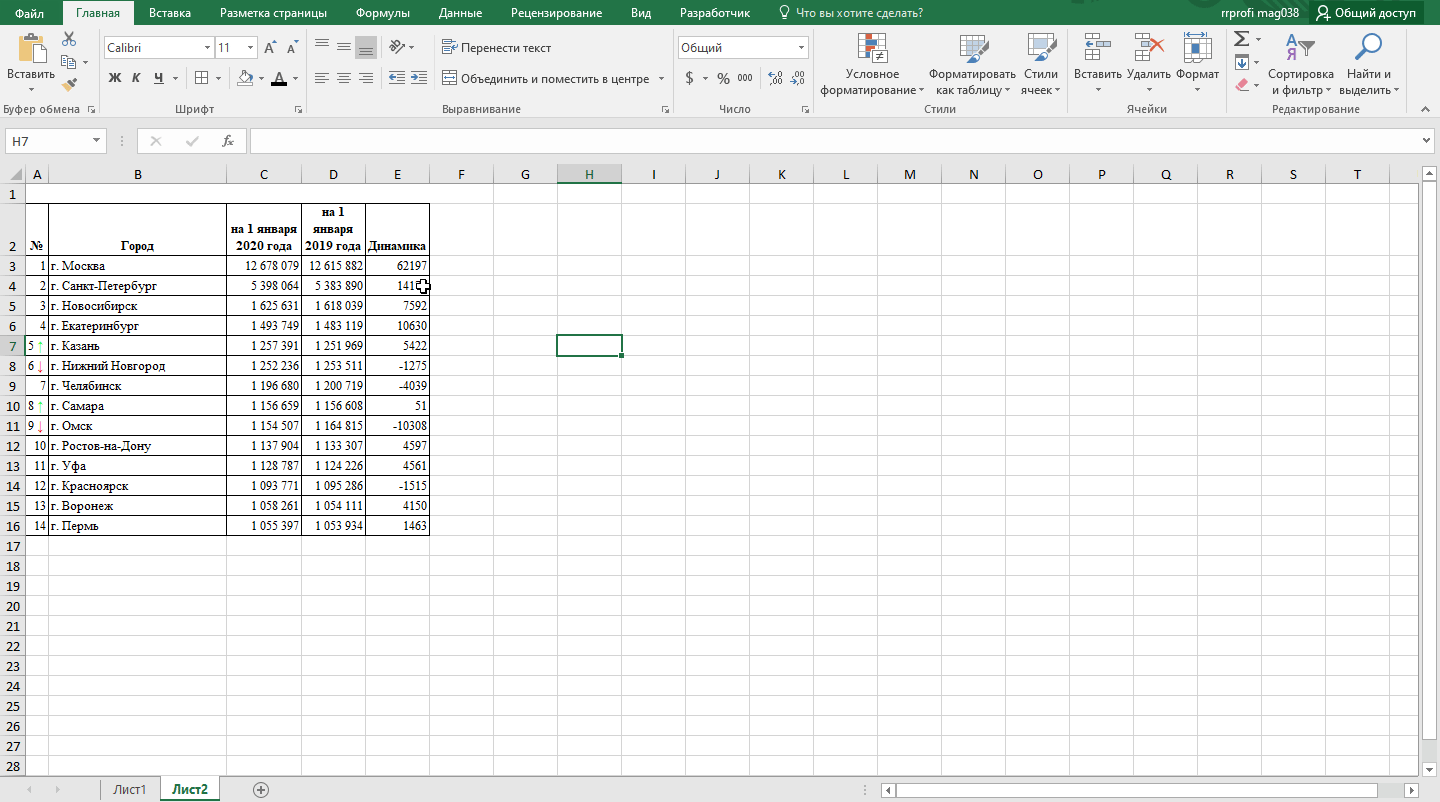The height and width of the screenshot is (802, 1440).
Task: Align text to middle of cell
Action: pos(344,46)
